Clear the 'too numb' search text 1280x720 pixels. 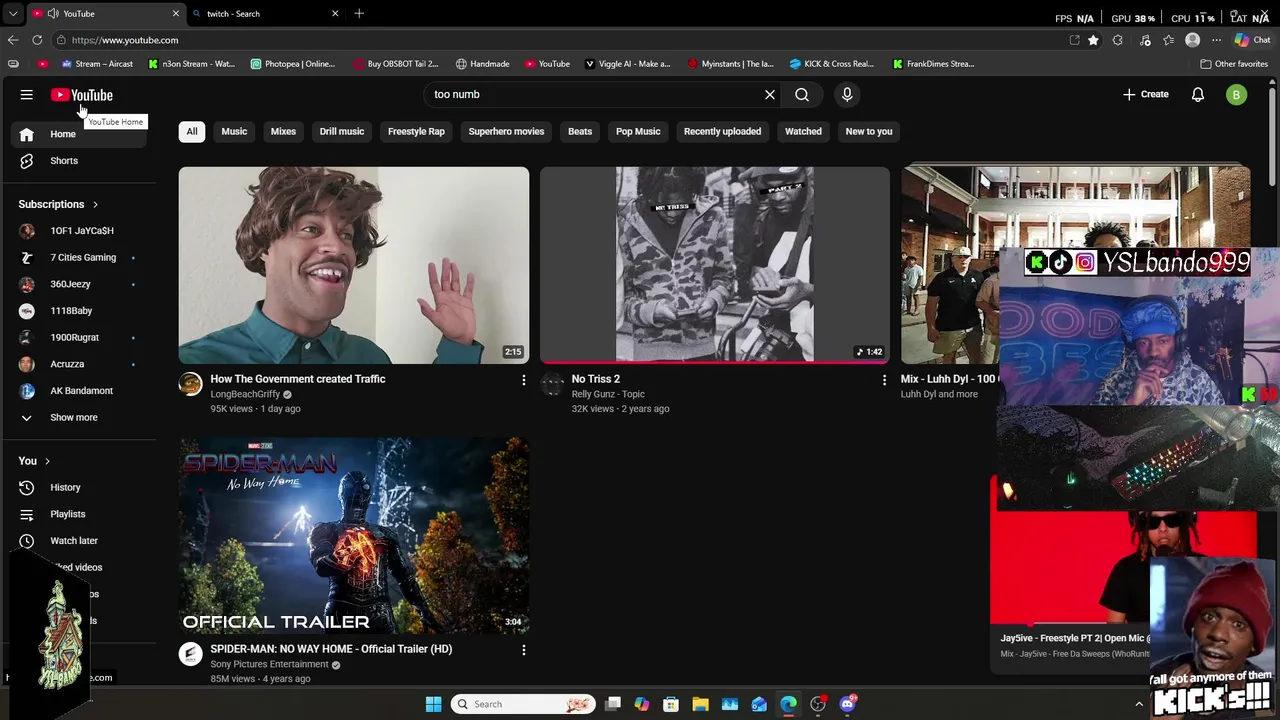coord(770,95)
